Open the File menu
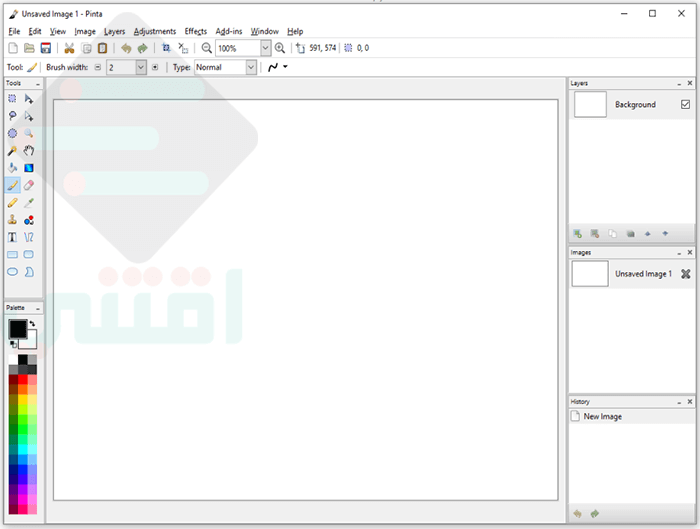 14,31
